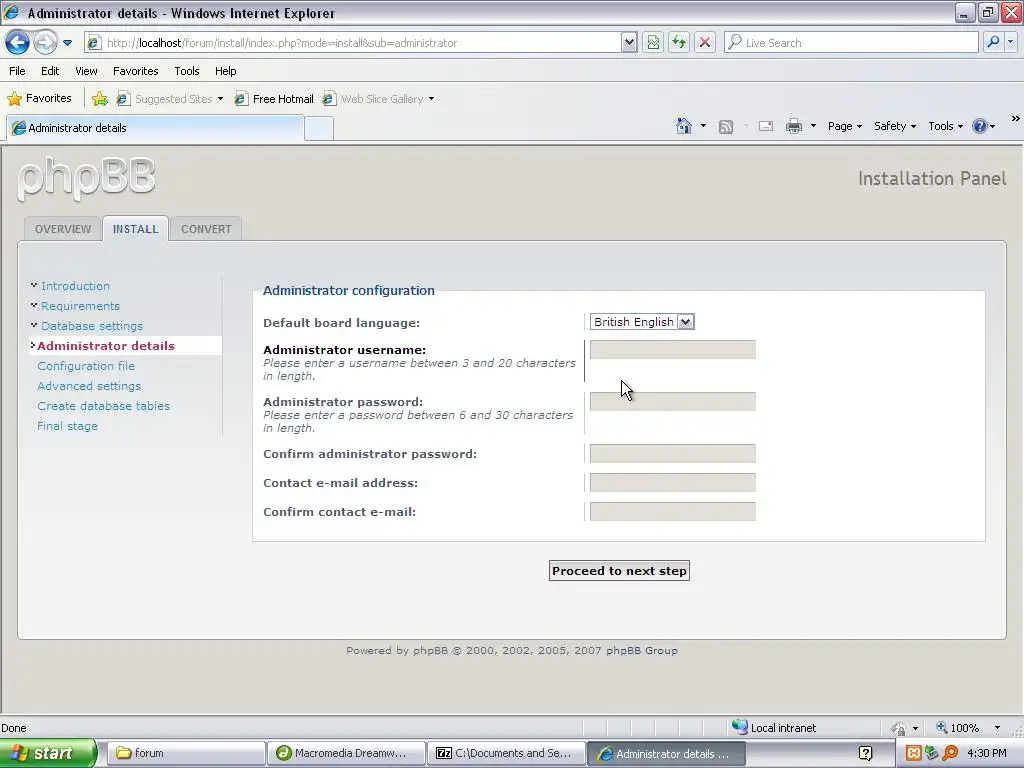Image resolution: width=1024 pixels, height=768 pixels.
Task: Click the RSS Feeds icon
Action: (x=726, y=127)
